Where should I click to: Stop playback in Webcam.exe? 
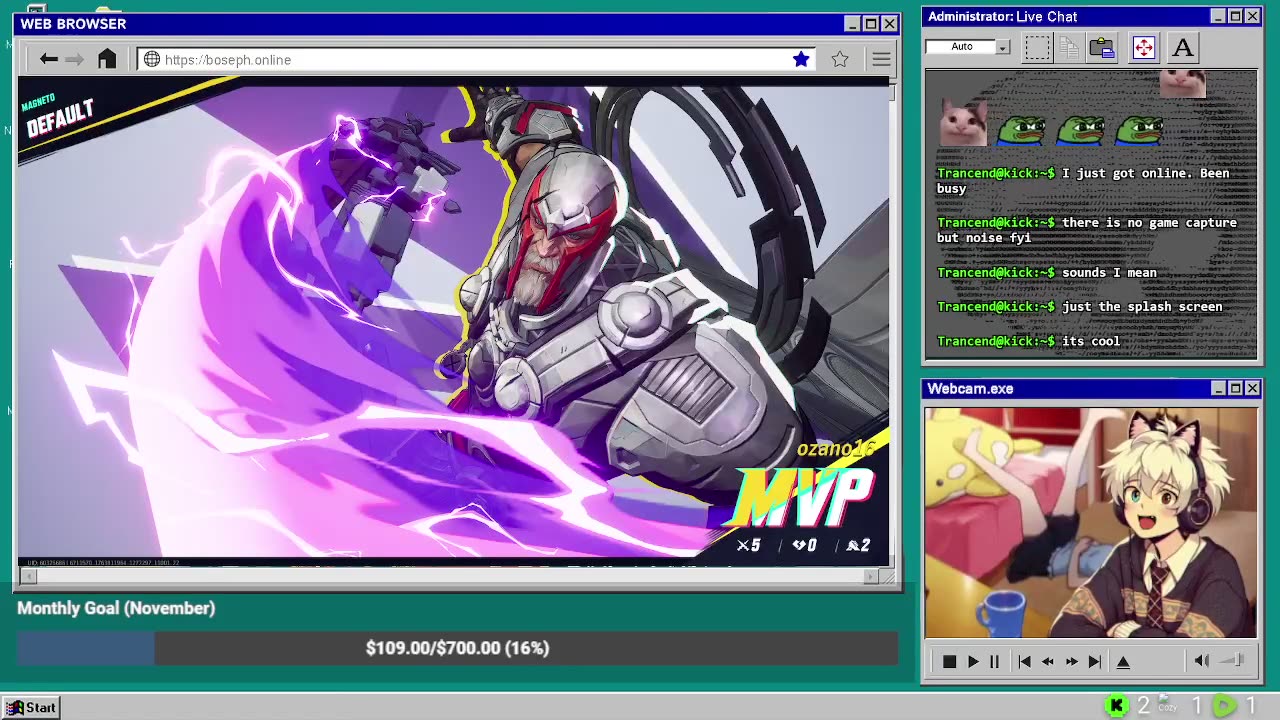click(x=949, y=662)
